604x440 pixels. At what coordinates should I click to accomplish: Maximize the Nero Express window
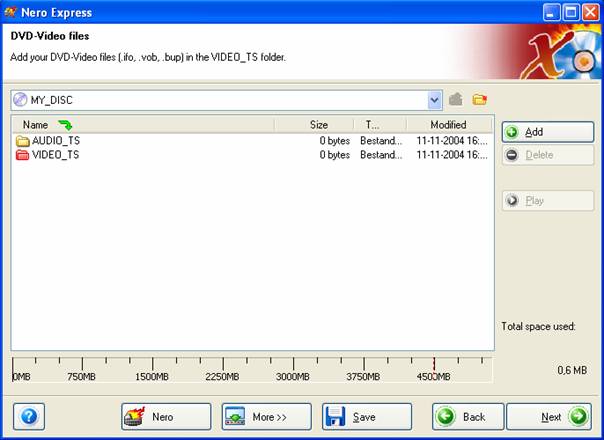571,12
